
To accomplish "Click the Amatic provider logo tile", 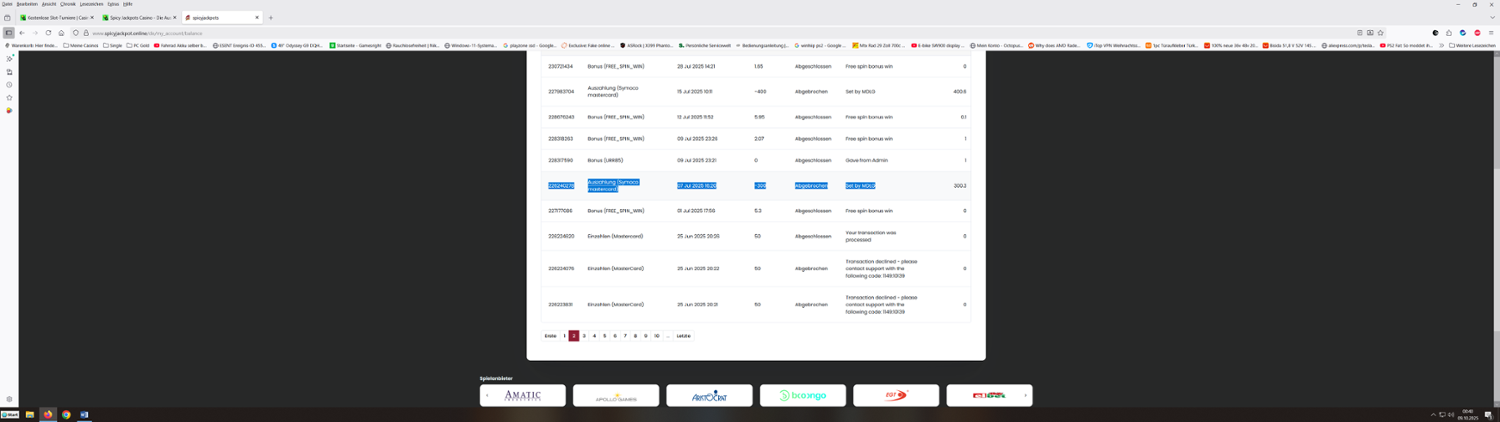I will coord(522,396).
